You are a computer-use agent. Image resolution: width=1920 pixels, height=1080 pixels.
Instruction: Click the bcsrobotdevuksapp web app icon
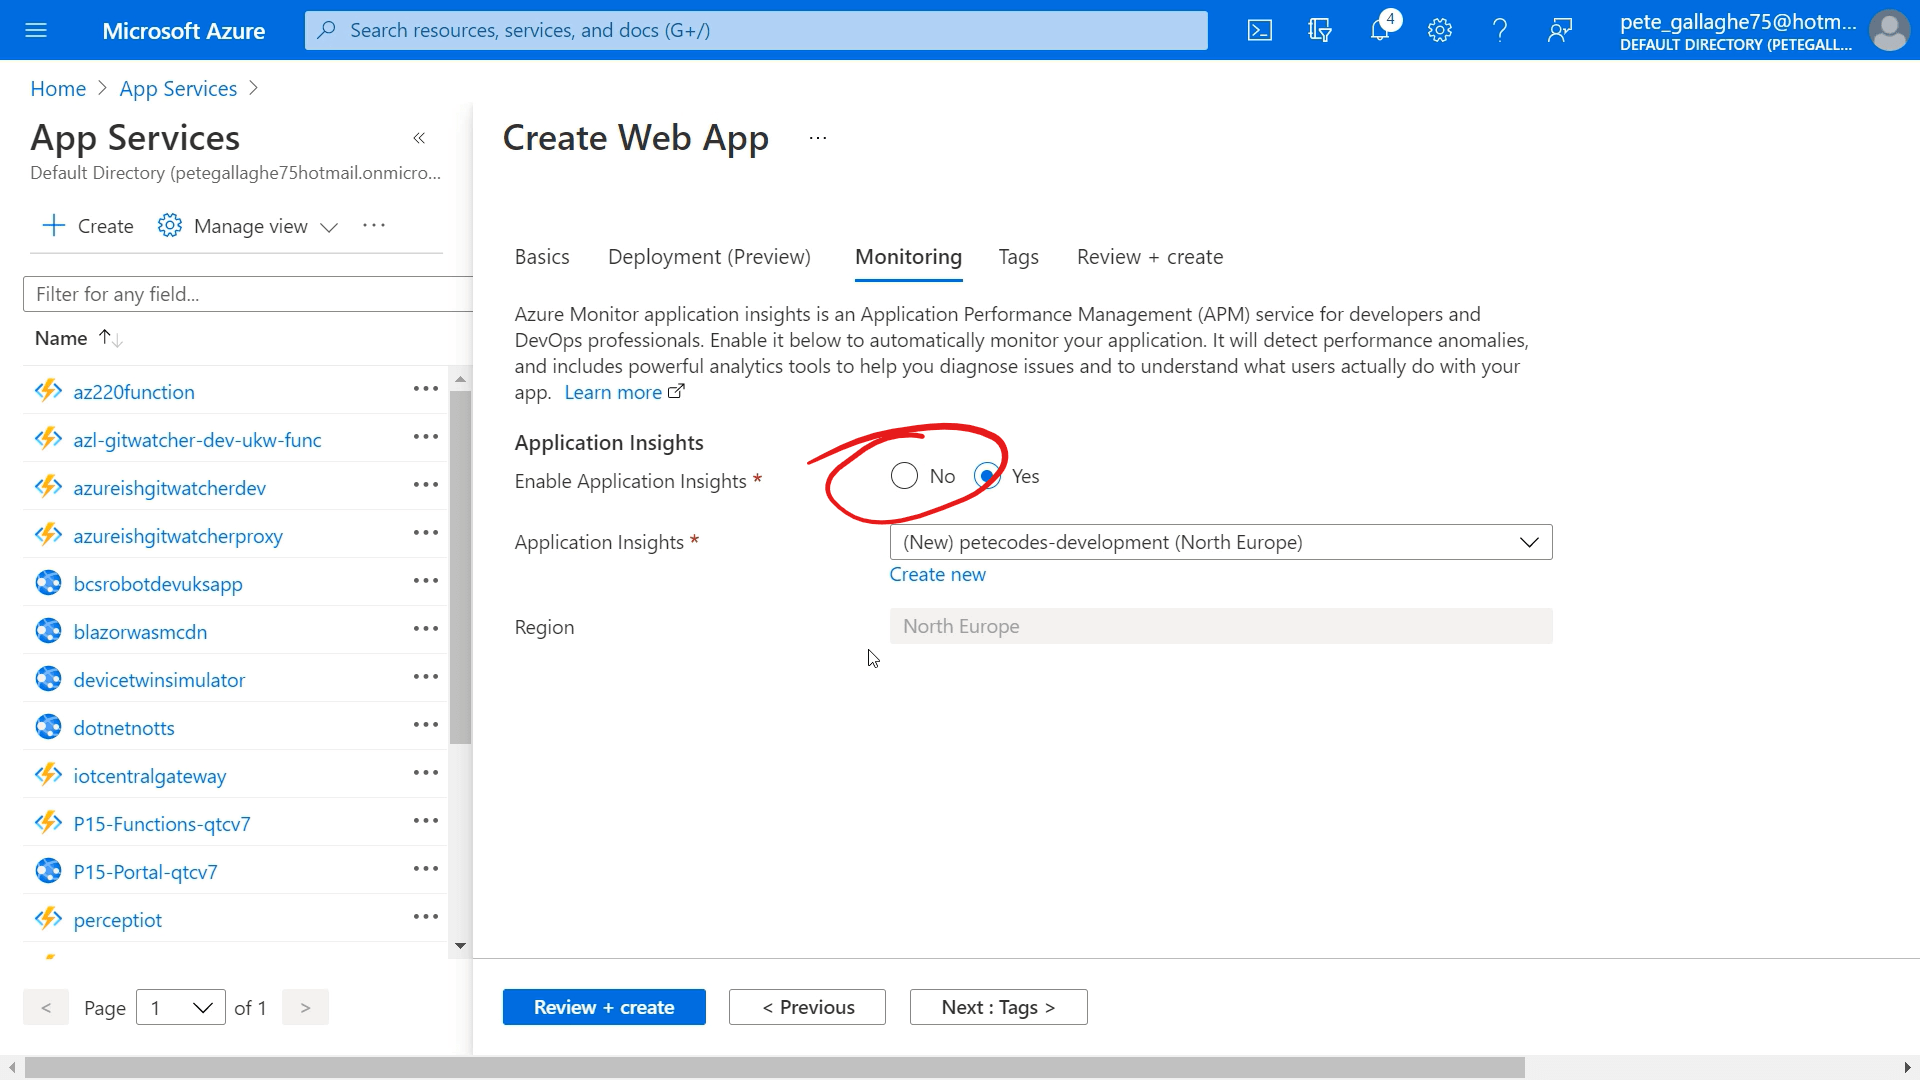[48, 582]
